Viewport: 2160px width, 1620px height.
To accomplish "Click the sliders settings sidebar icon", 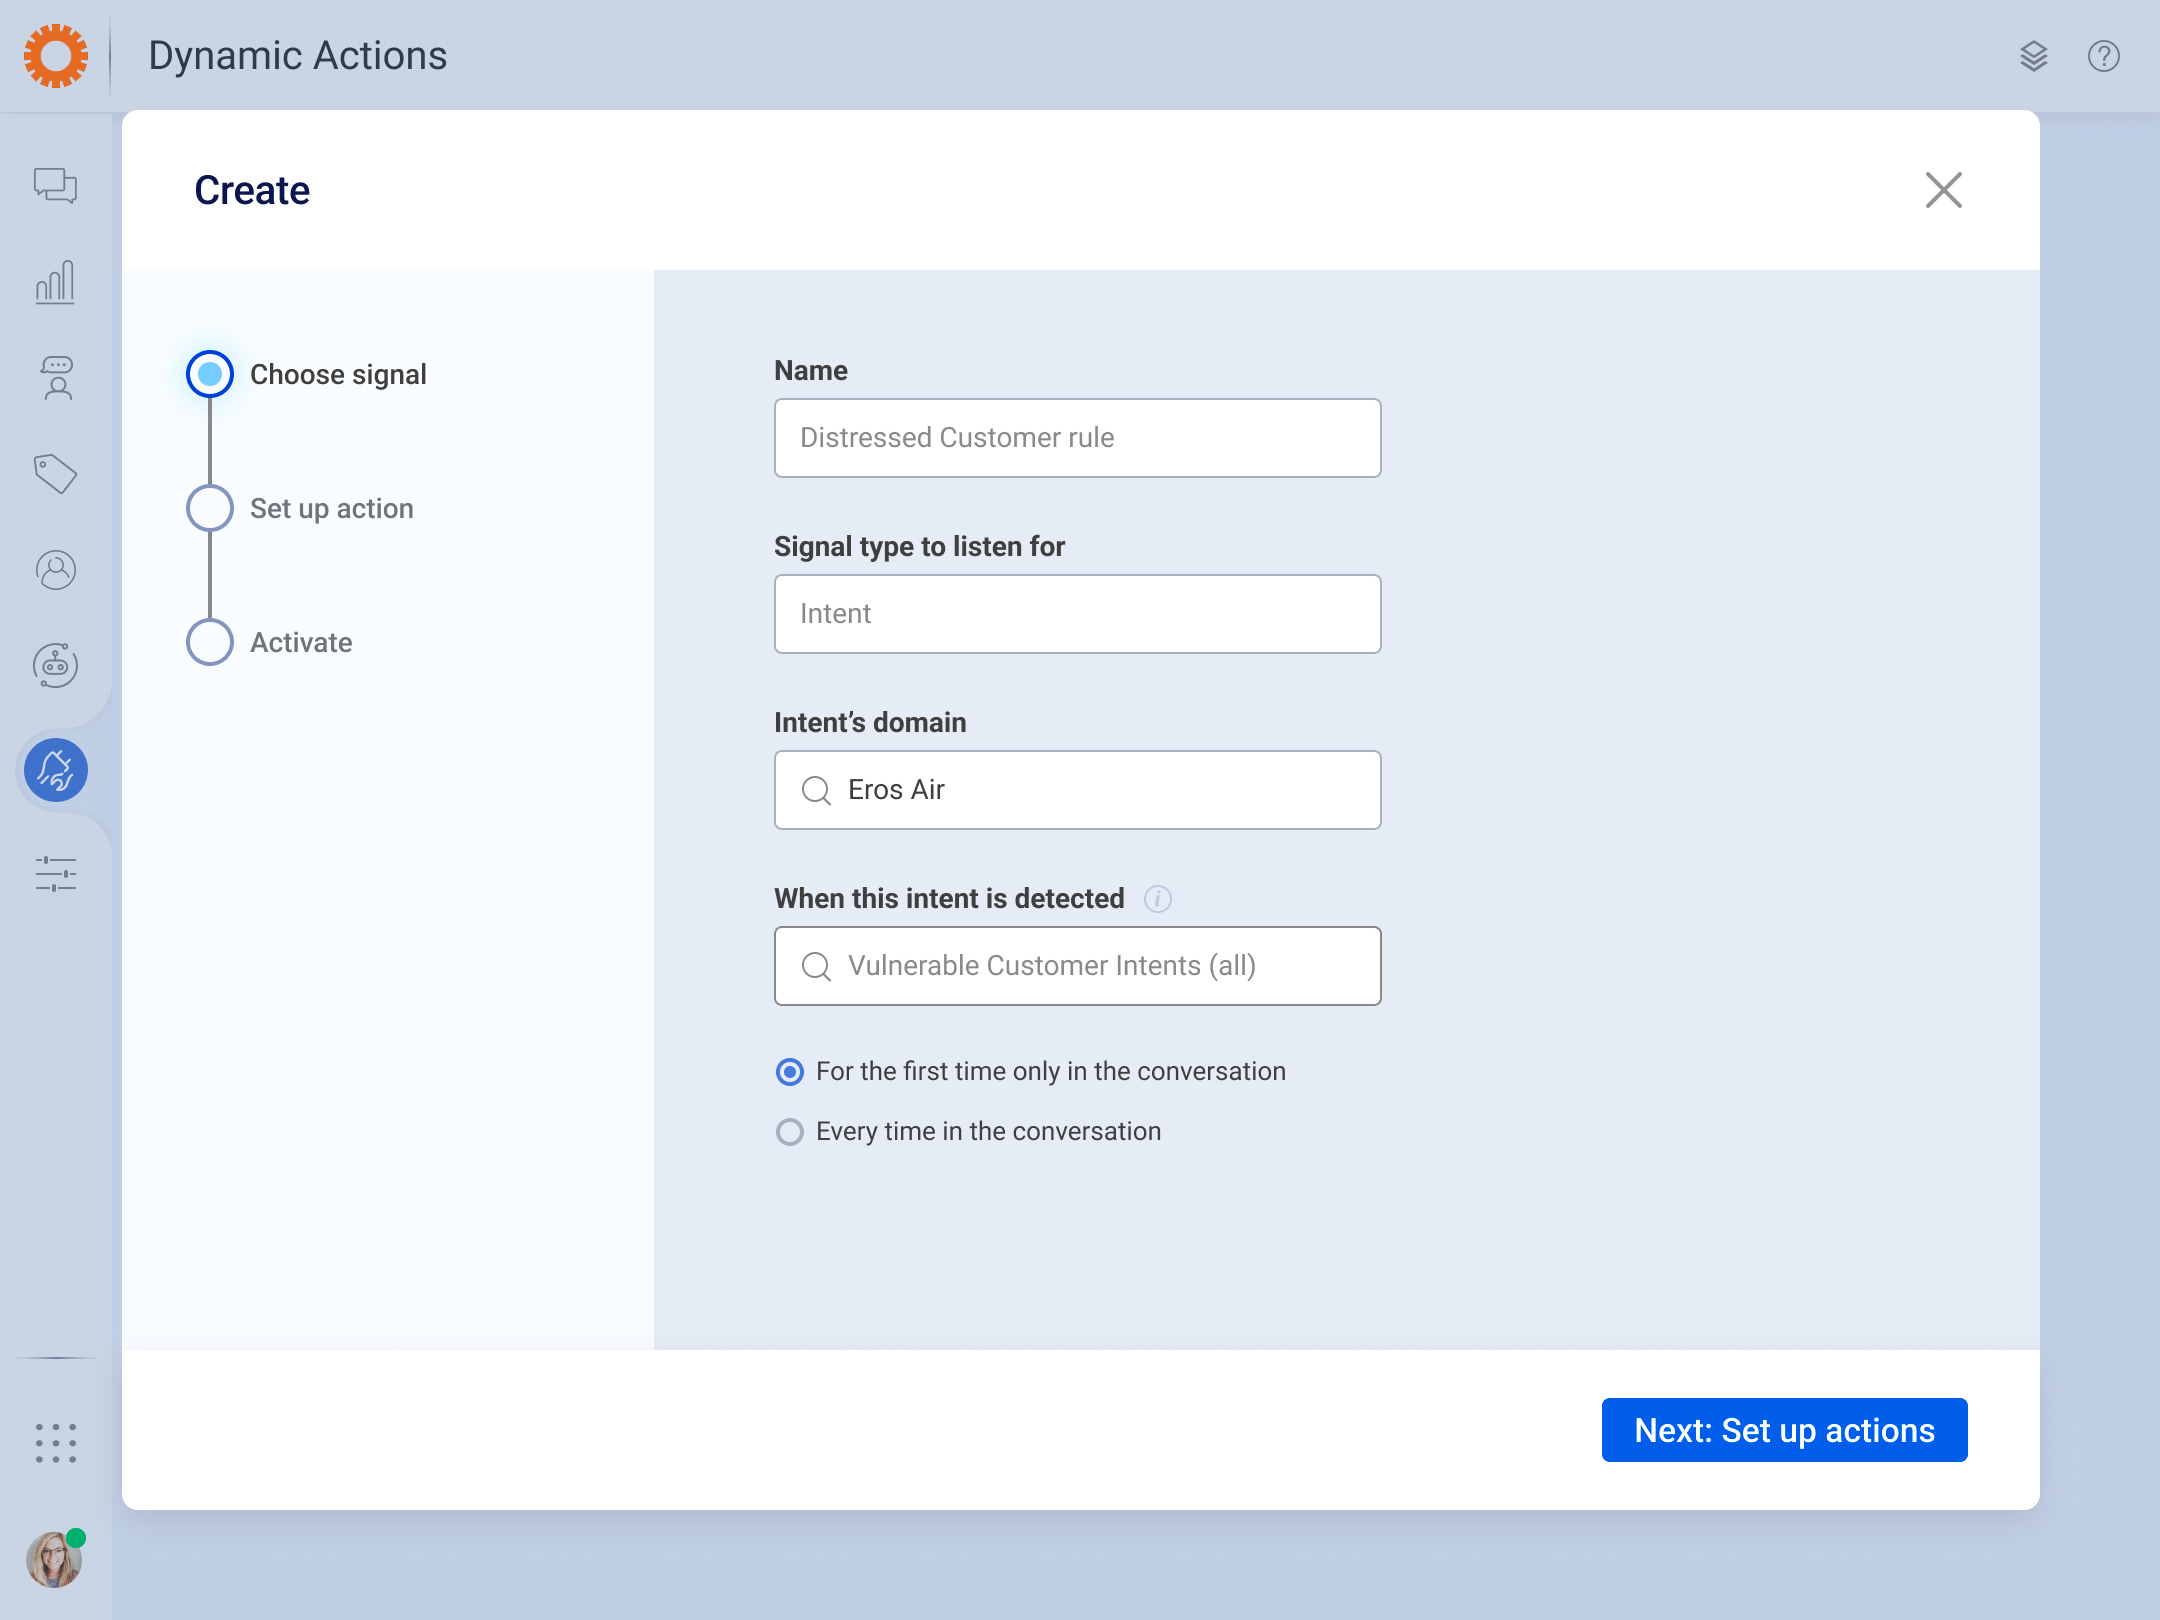I will click(56, 874).
